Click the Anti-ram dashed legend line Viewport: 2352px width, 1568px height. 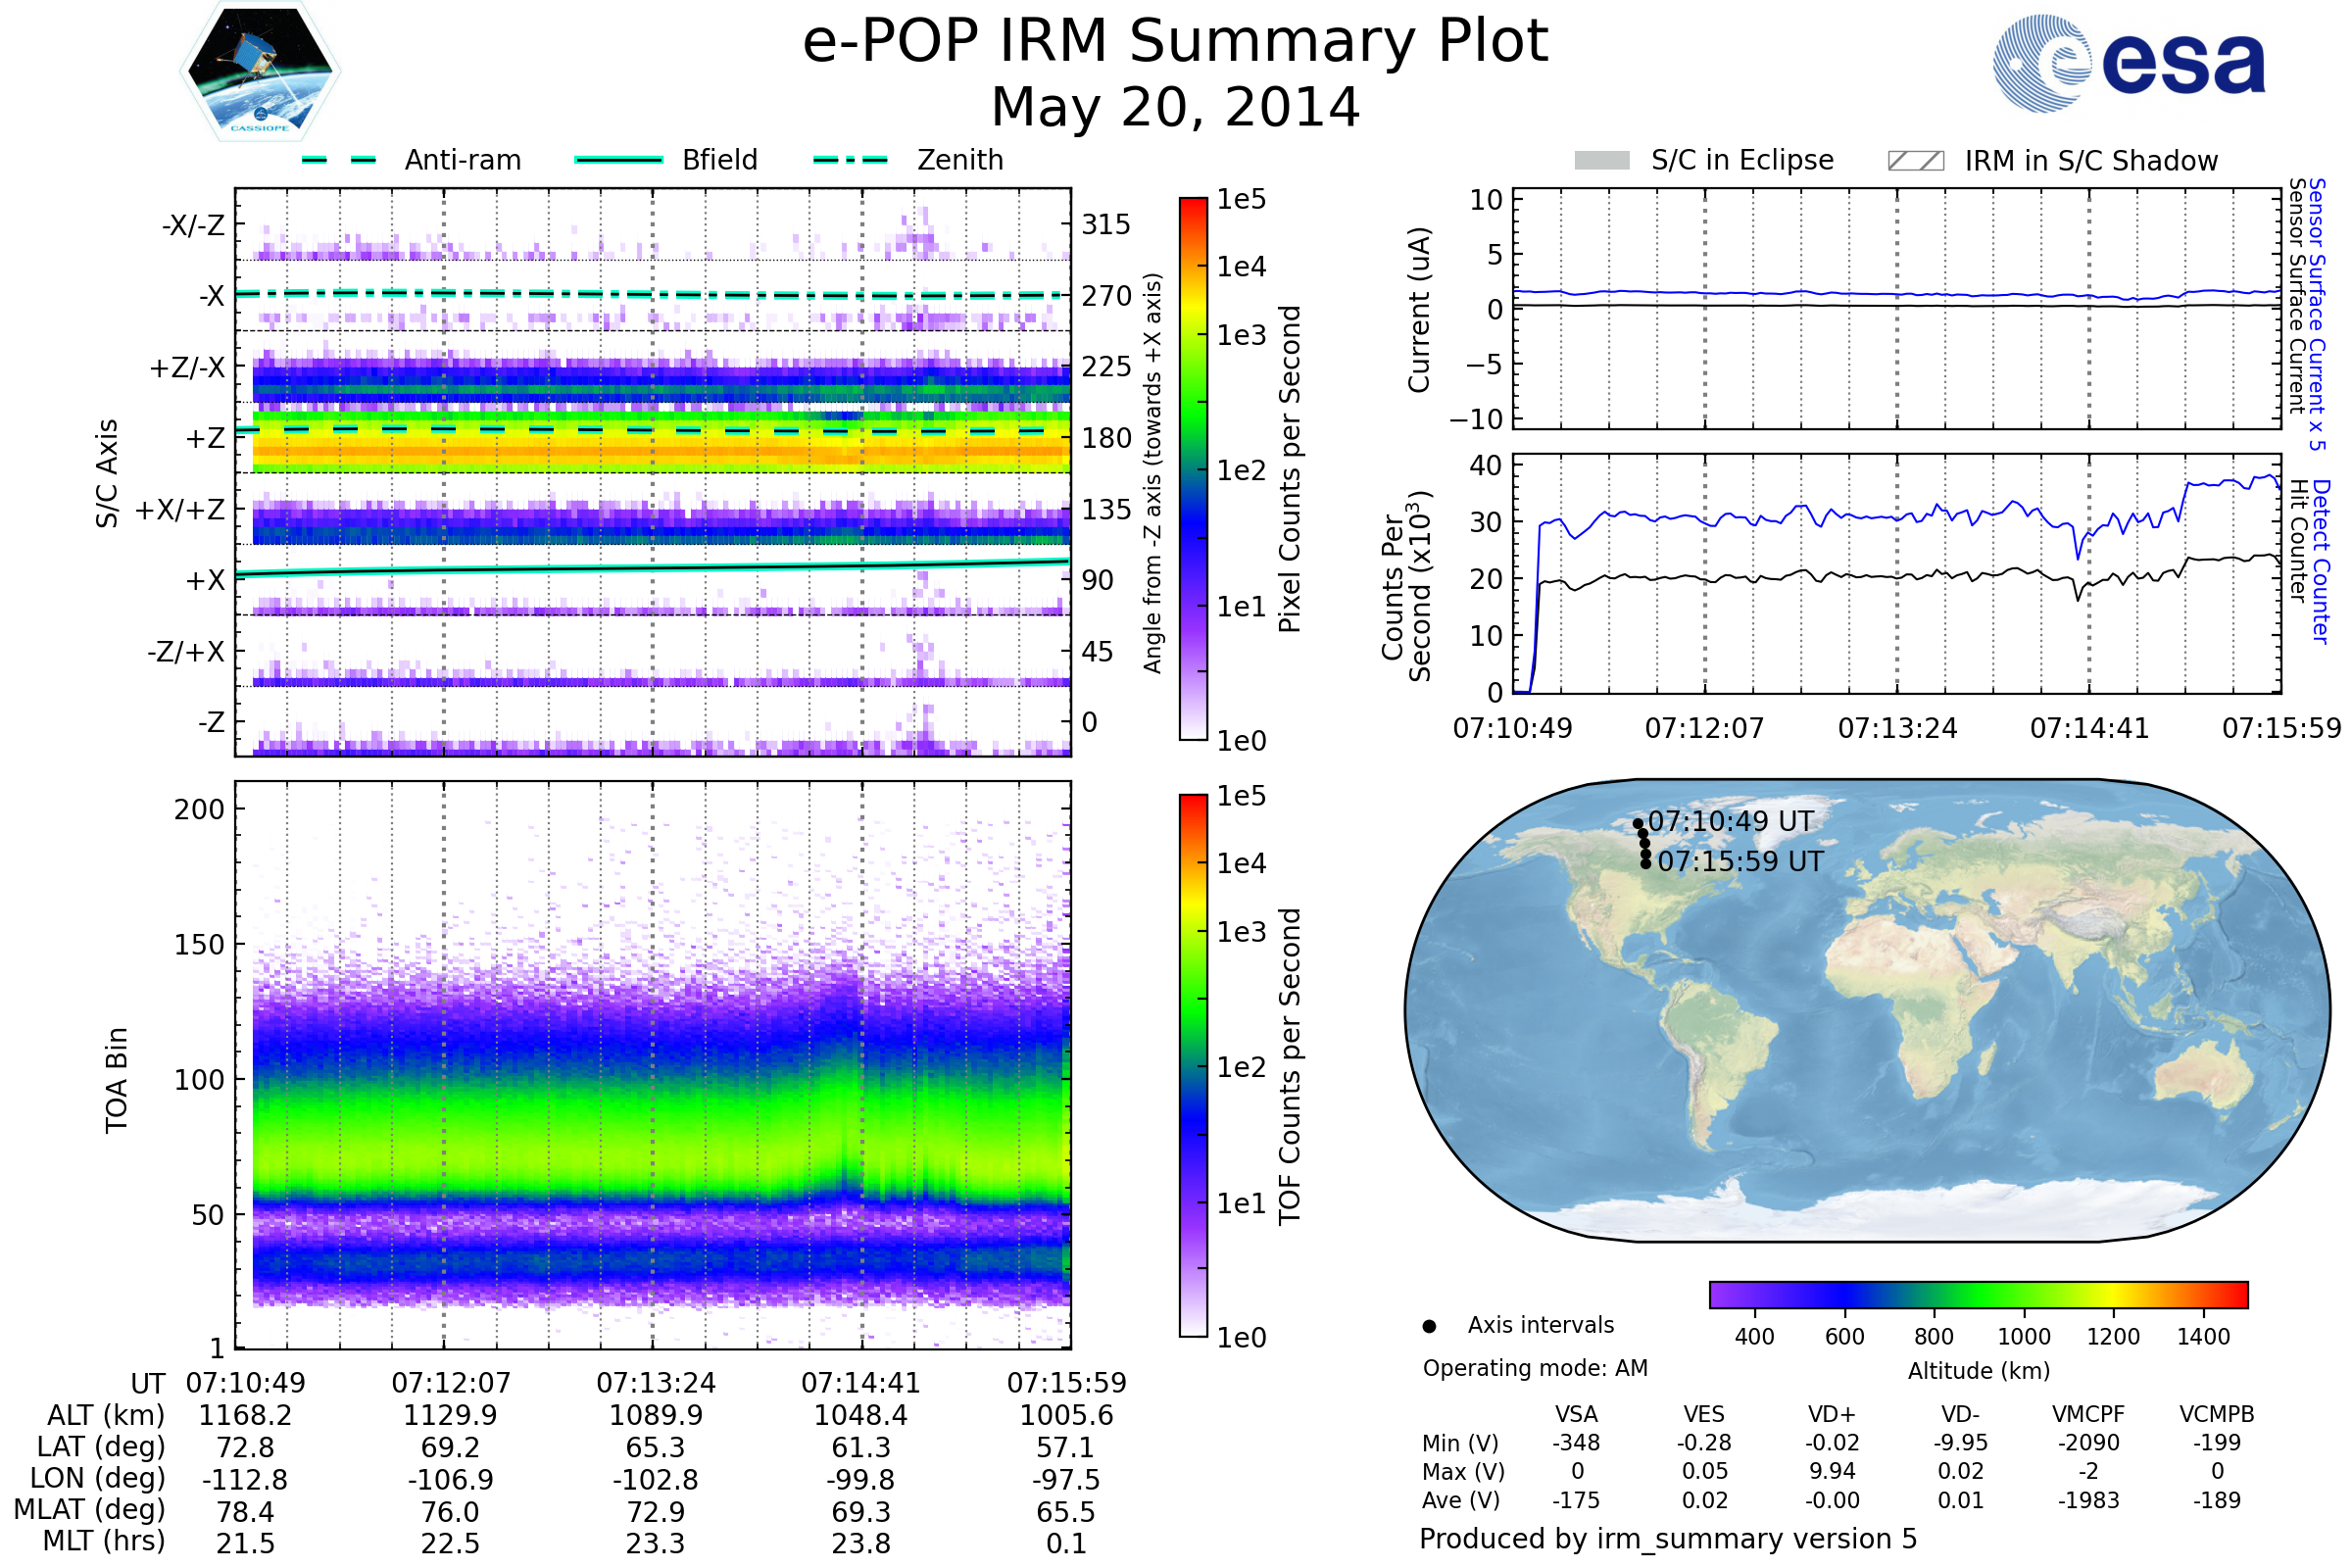click(339, 160)
